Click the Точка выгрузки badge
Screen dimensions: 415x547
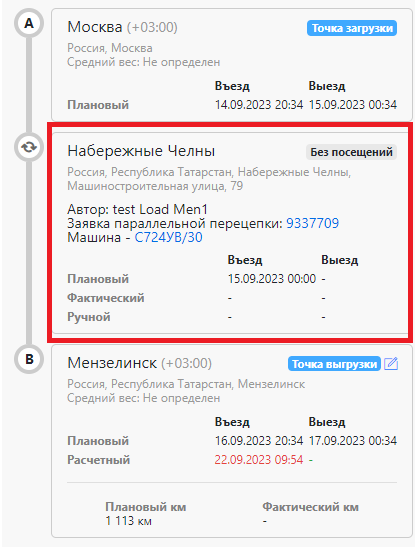(334, 364)
